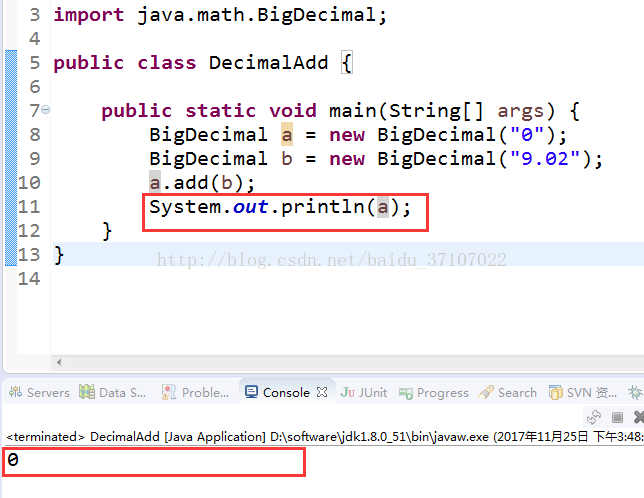Click the "0" string literal on line 8
Viewport: 644px width, 498px height.
(x=527, y=135)
